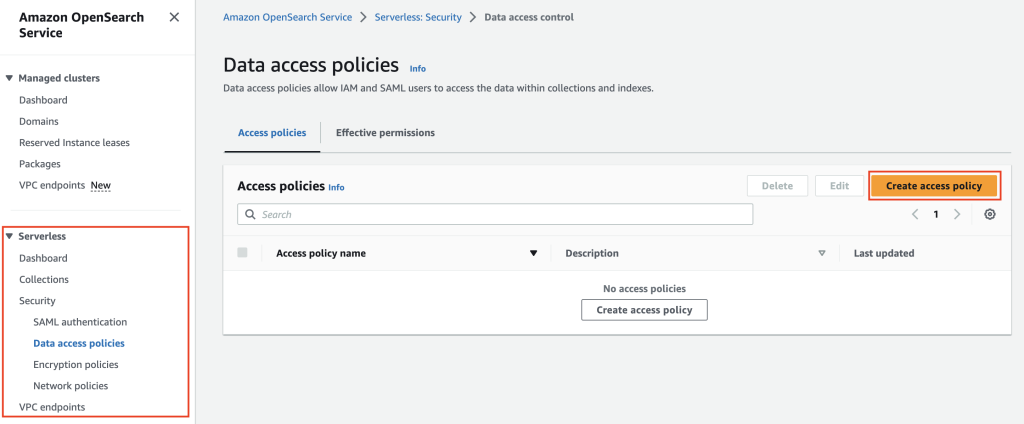Focus the access policies search field
1024x424 pixels.
point(500,214)
